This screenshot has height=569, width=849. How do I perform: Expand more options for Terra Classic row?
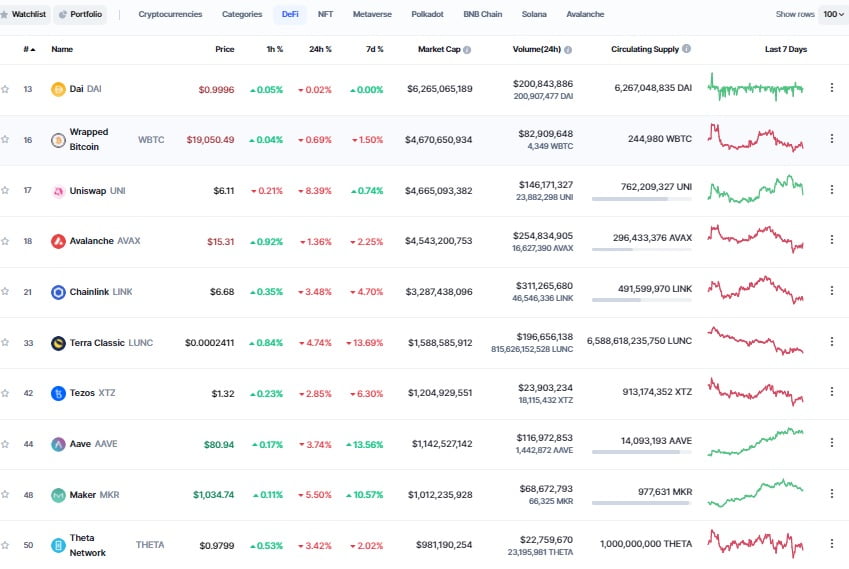tap(831, 343)
